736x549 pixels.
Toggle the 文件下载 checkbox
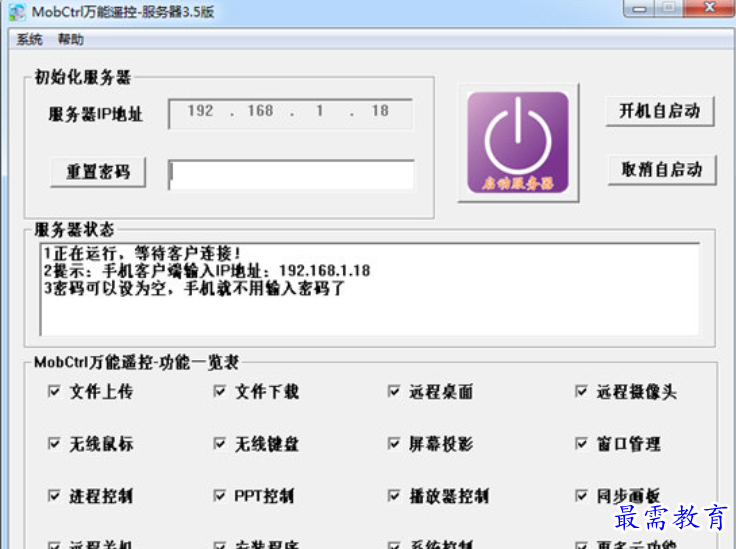(219, 391)
